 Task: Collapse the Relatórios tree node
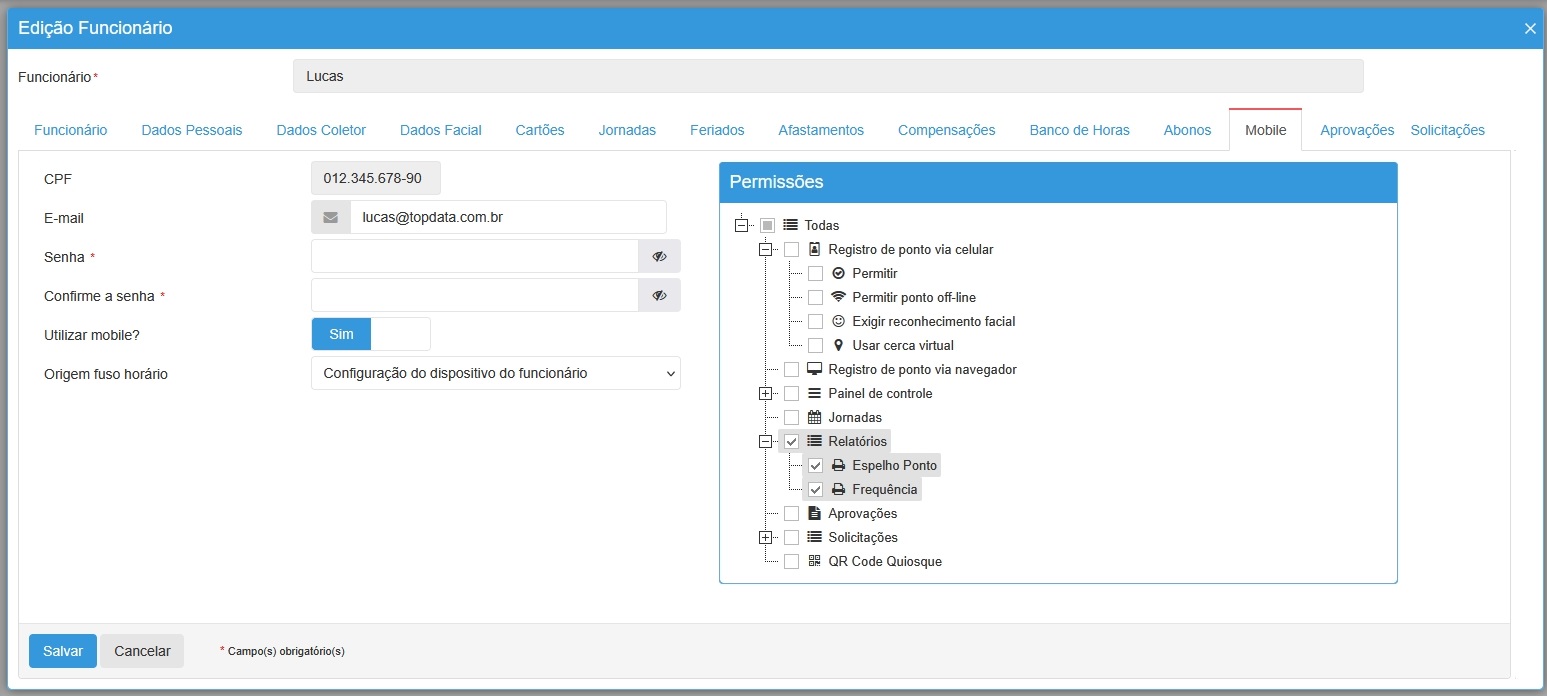[x=765, y=442]
